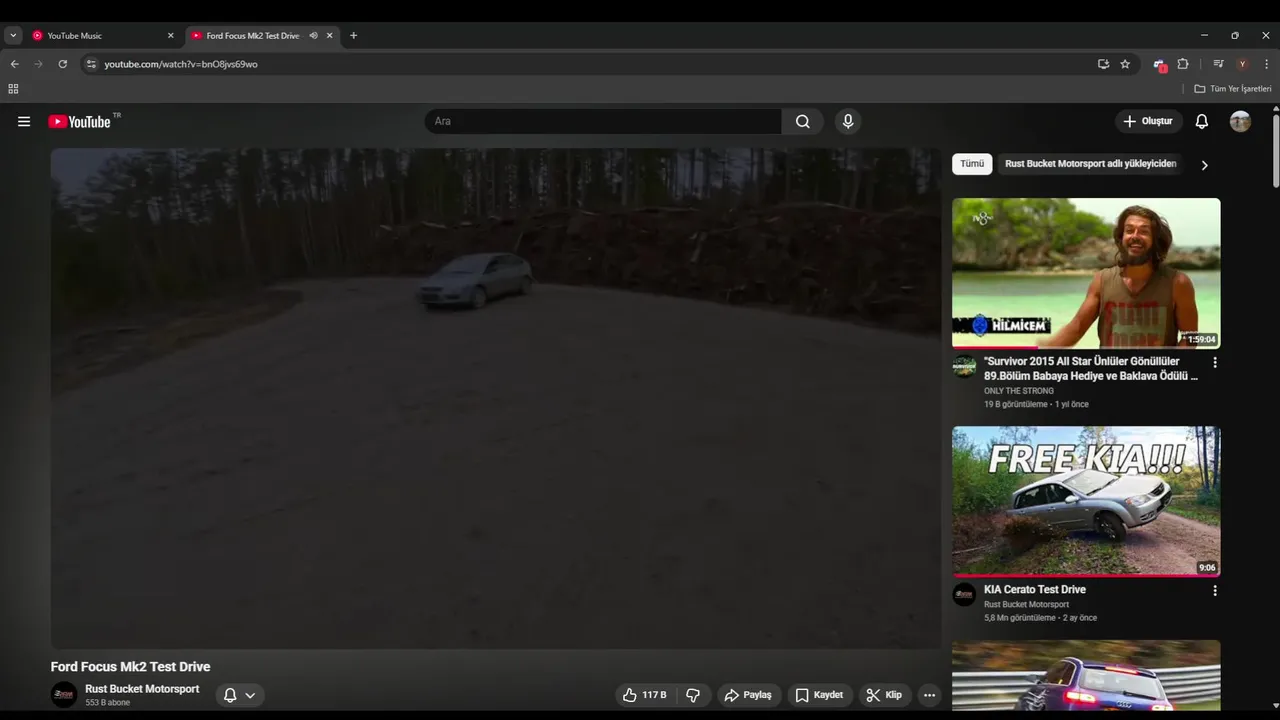The height and width of the screenshot is (720, 1280).
Task: Open Chrome profile Y button
Action: (1242, 64)
